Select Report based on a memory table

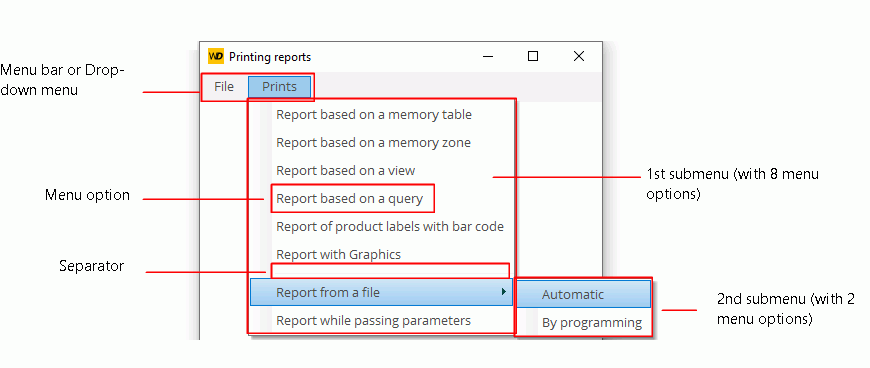click(x=374, y=115)
